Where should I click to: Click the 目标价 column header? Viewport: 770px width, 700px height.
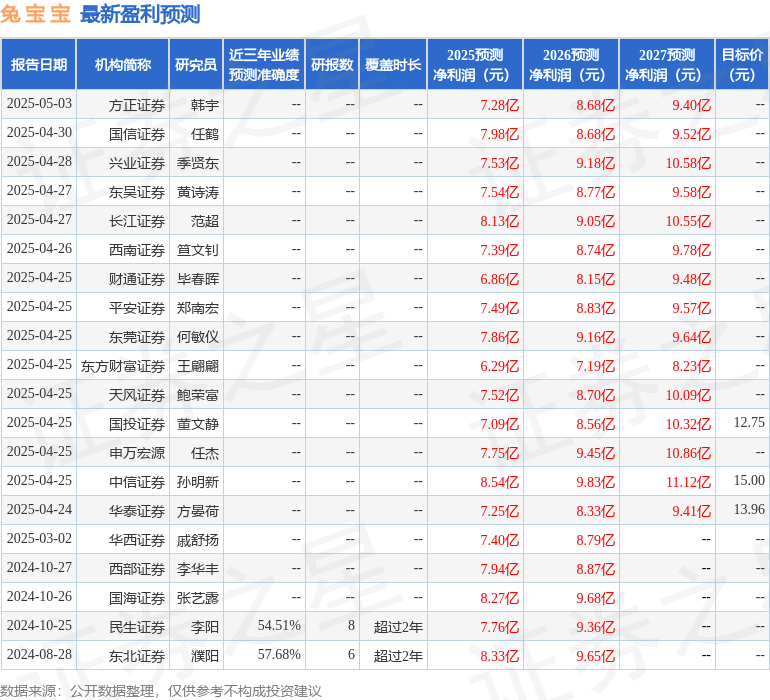click(x=742, y=64)
